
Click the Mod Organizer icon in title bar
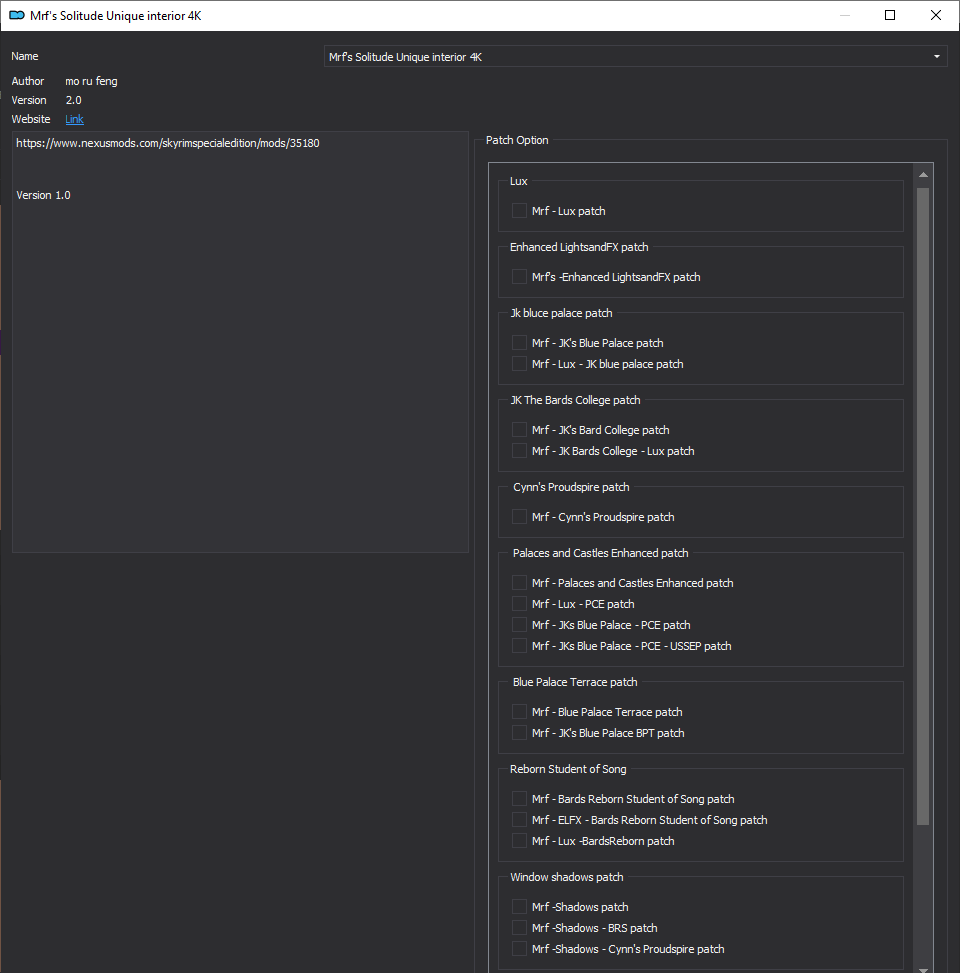click(17, 16)
